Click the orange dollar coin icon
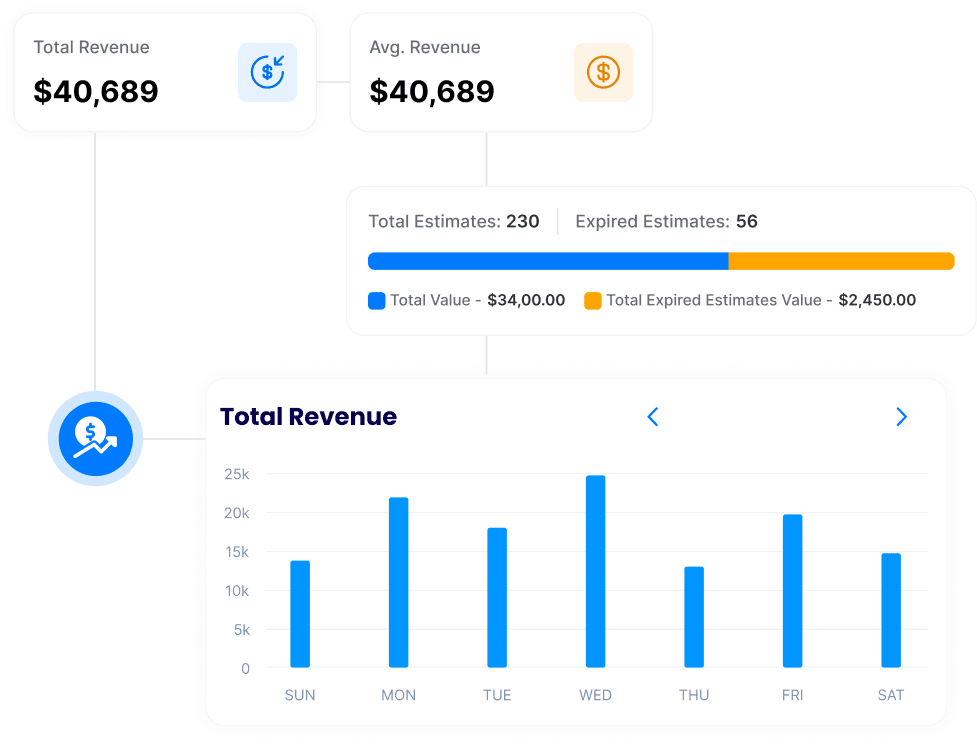This screenshot has width=977, height=746. point(603,72)
